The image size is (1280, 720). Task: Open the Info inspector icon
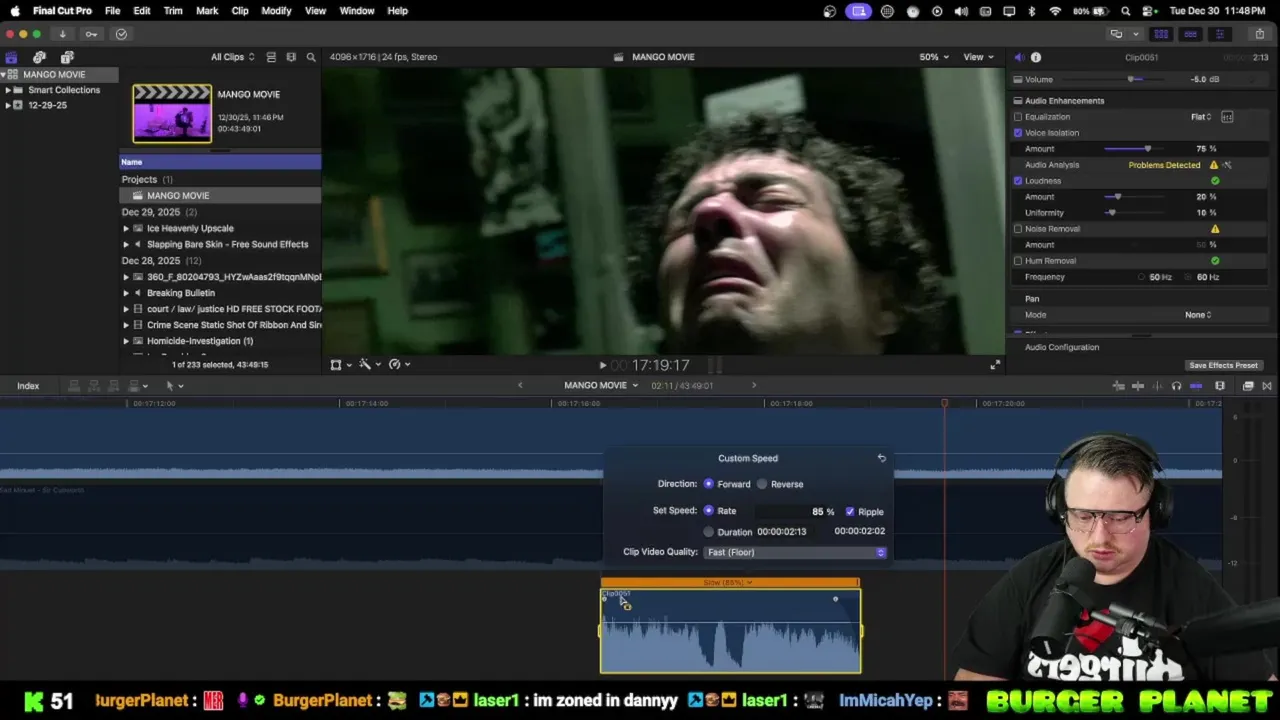point(1036,57)
